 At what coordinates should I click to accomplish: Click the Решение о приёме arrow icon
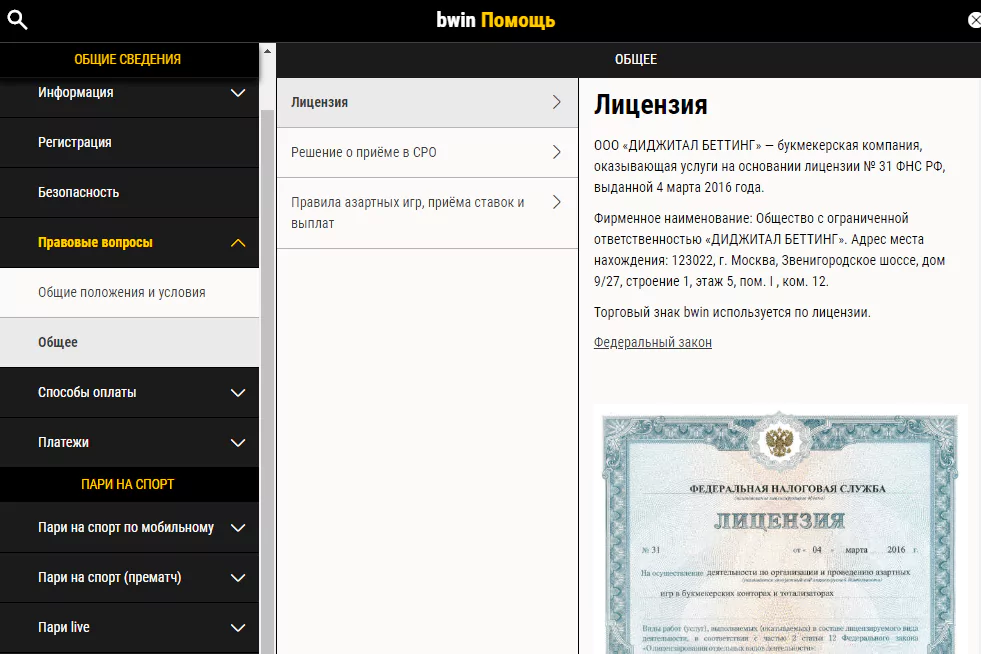[557, 152]
